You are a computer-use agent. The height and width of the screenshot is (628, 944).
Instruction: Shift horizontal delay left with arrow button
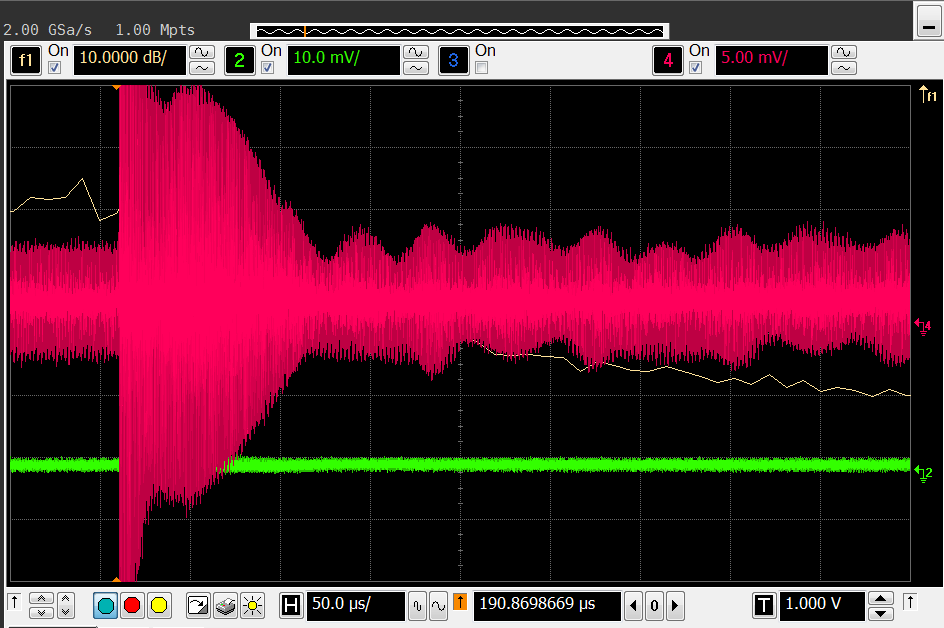633,605
